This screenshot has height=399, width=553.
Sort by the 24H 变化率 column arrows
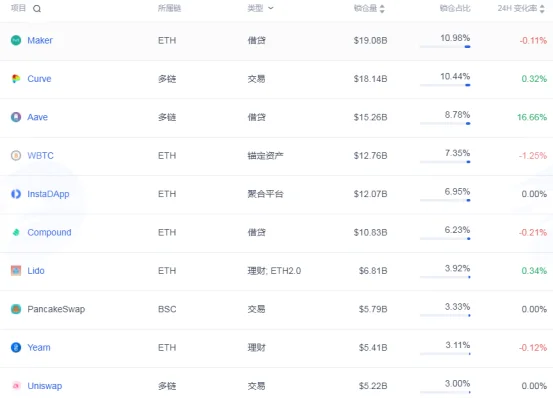point(542,9)
